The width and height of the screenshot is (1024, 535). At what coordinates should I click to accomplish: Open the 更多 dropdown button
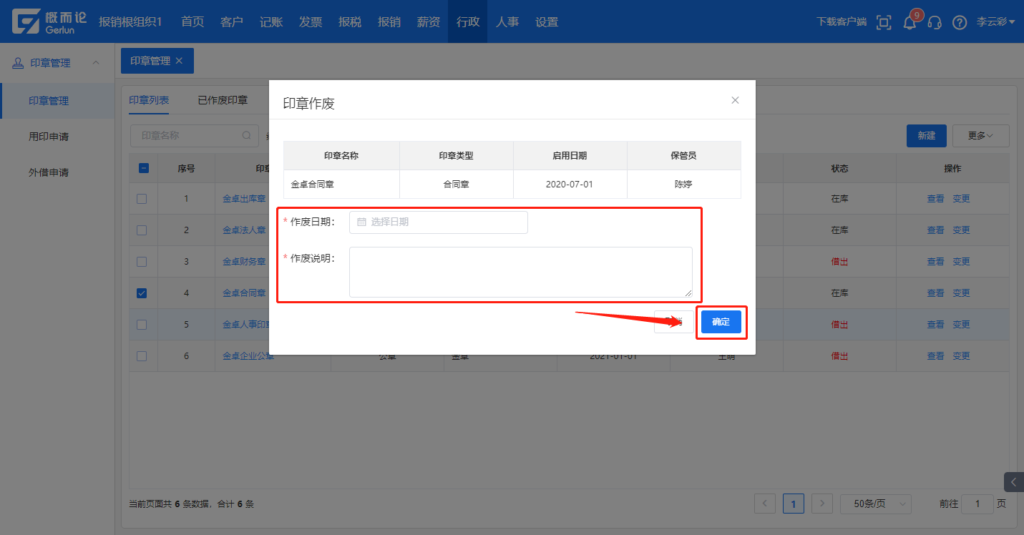[980, 135]
